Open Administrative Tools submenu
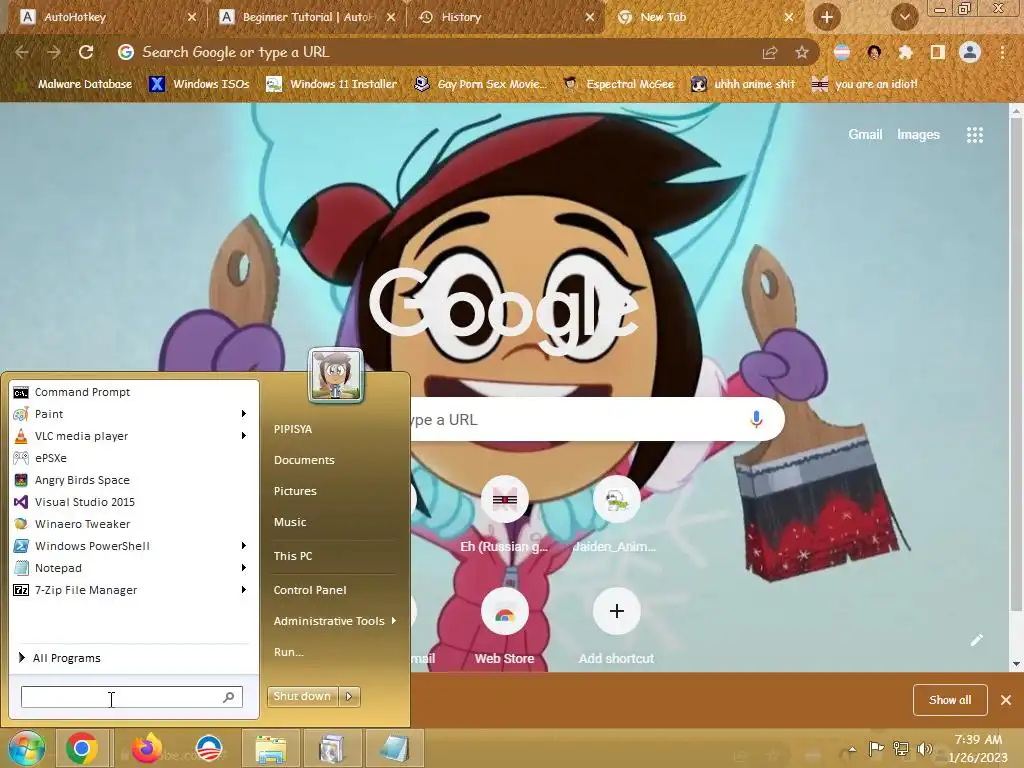This screenshot has width=1024, height=768. click(x=334, y=621)
